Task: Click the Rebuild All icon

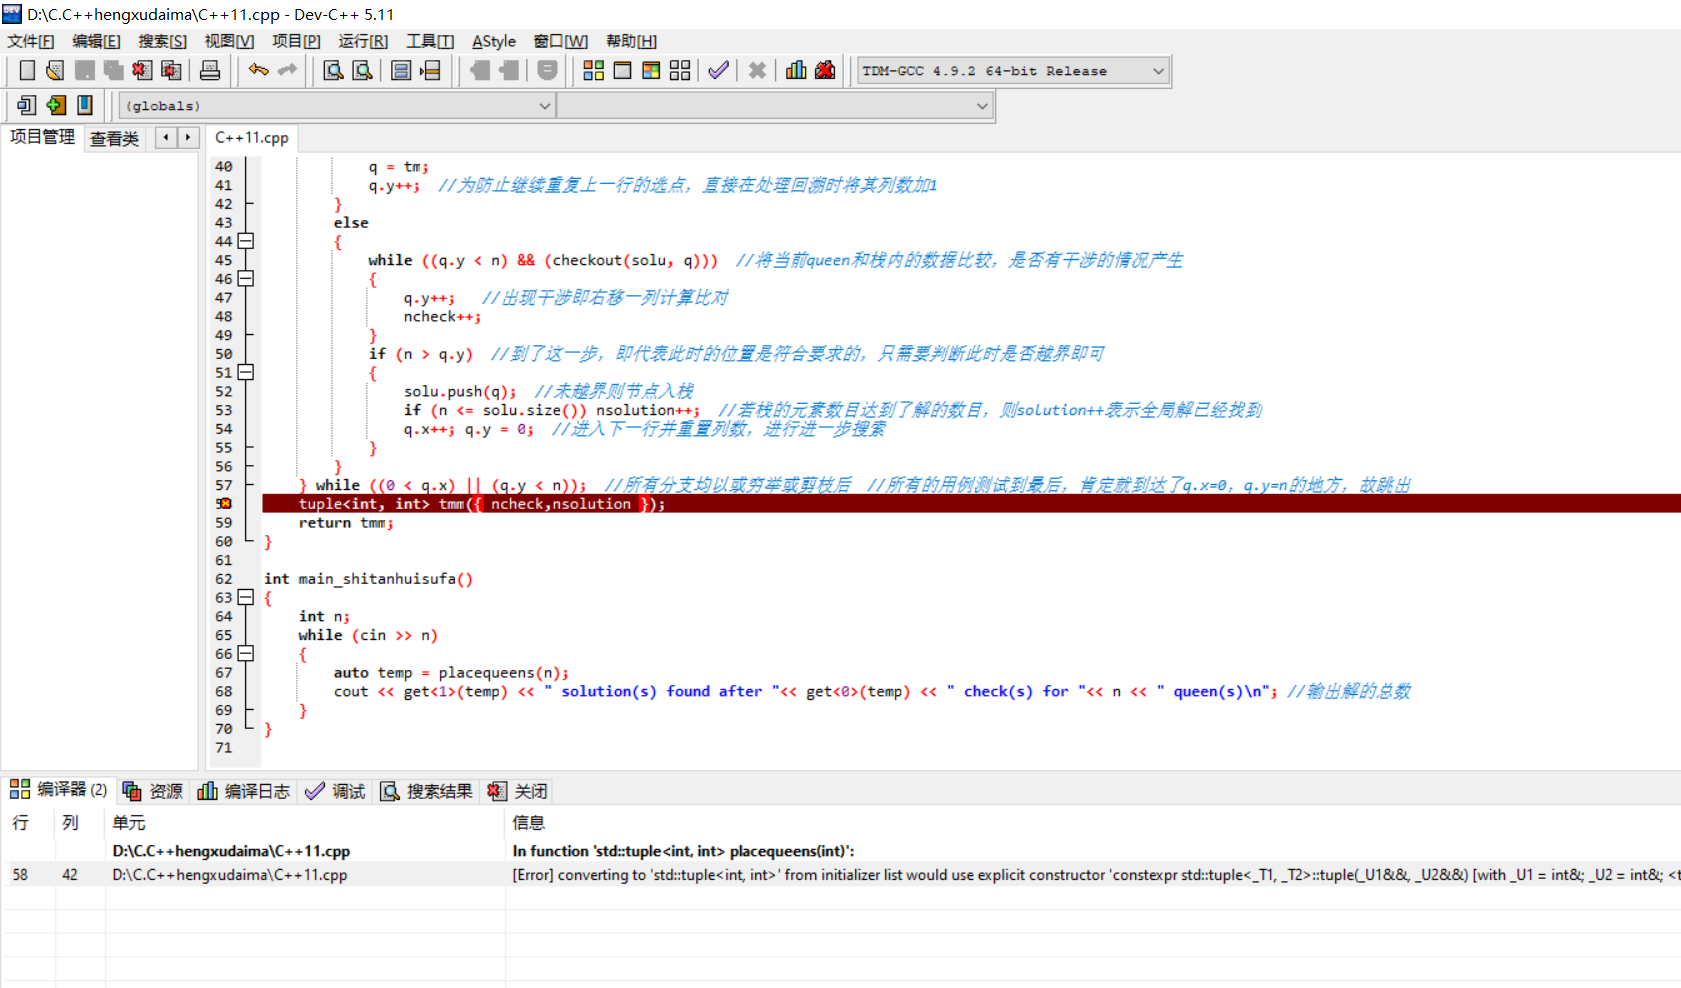Action: coord(680,70)
